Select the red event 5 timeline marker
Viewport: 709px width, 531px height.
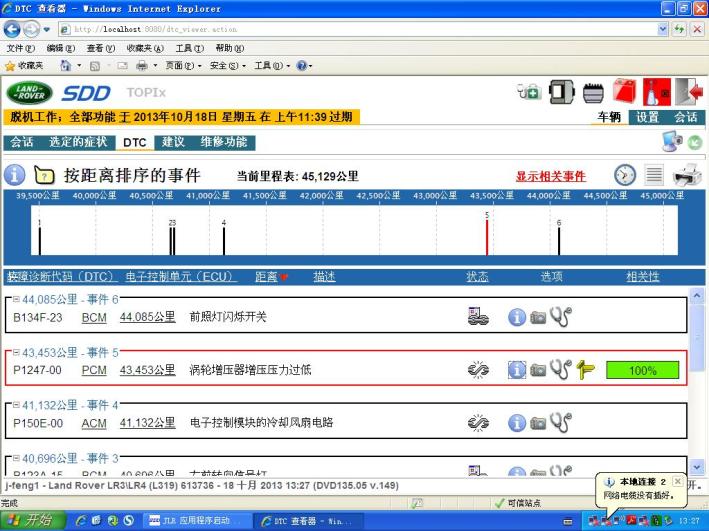[x=487, y=238]
